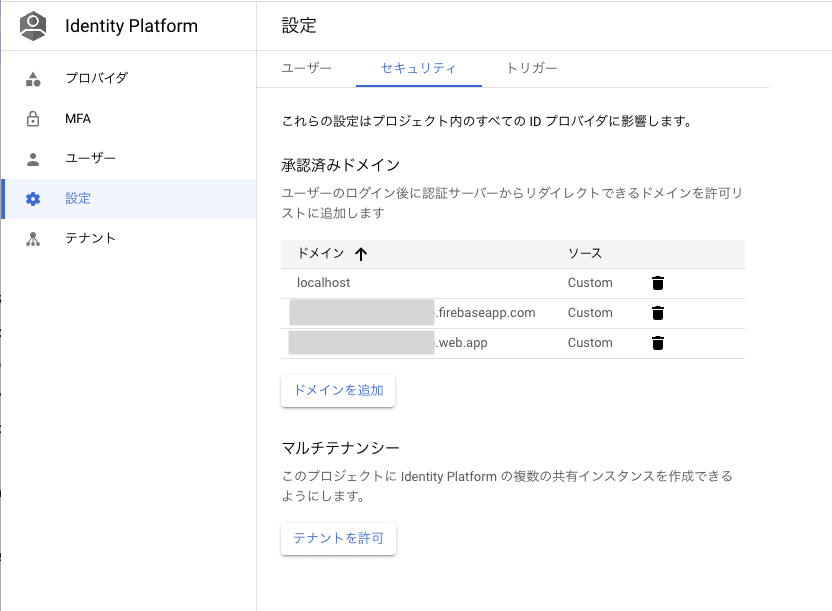Toggle sort order with ドメイン arrow
The image size is (832, 611).
click(361, 254)
